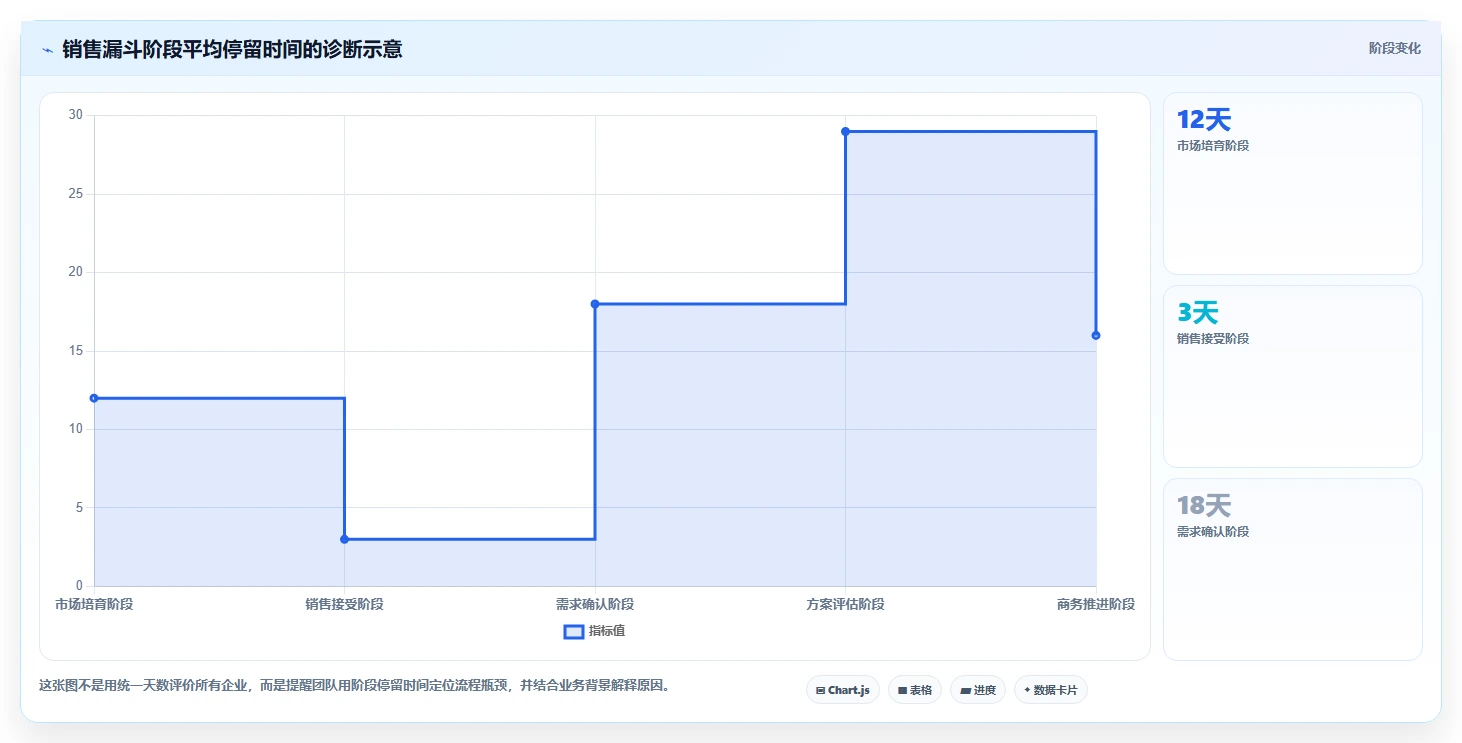Click the footnote text beginning 这张图不是用统一天数
1462x743 pixels.
(x=354, y=686)
